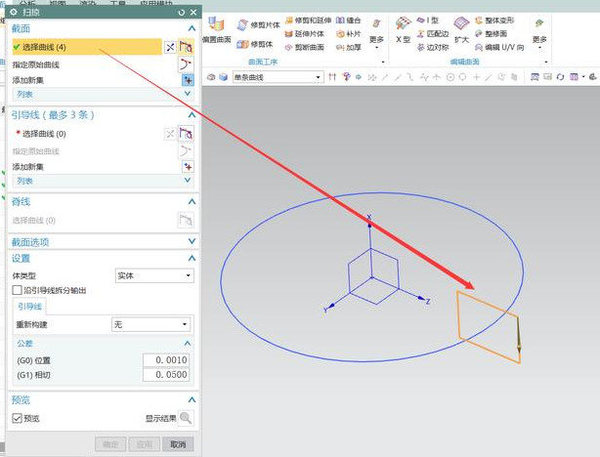Click the intersection icon beside 选择曲线 (4)
Viewport: 600px width, 457px height.
170,47
